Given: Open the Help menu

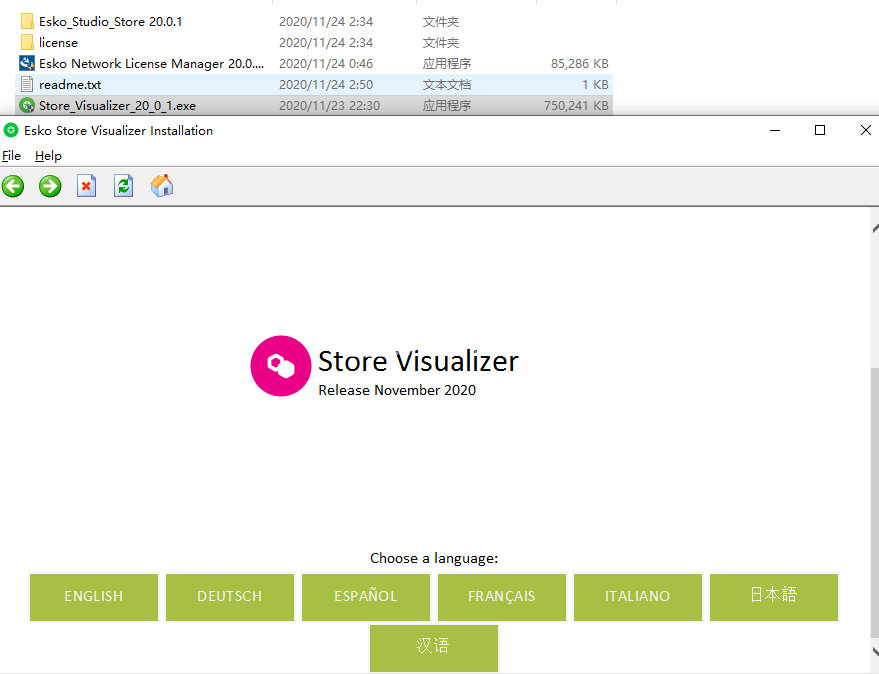Looking at the screenshot, I should (48, 156).
